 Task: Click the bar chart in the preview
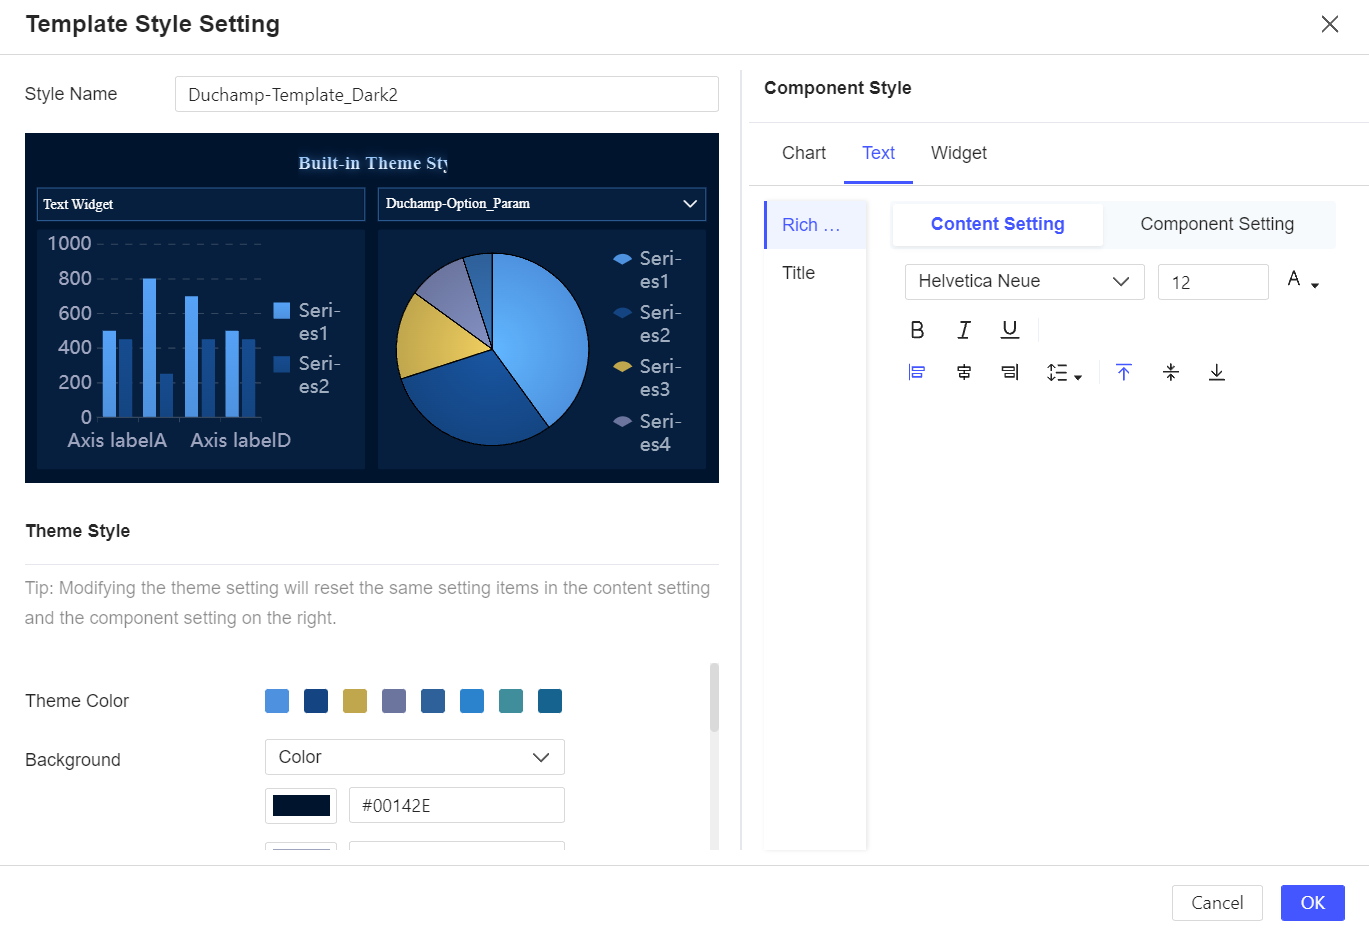[201, 349]
